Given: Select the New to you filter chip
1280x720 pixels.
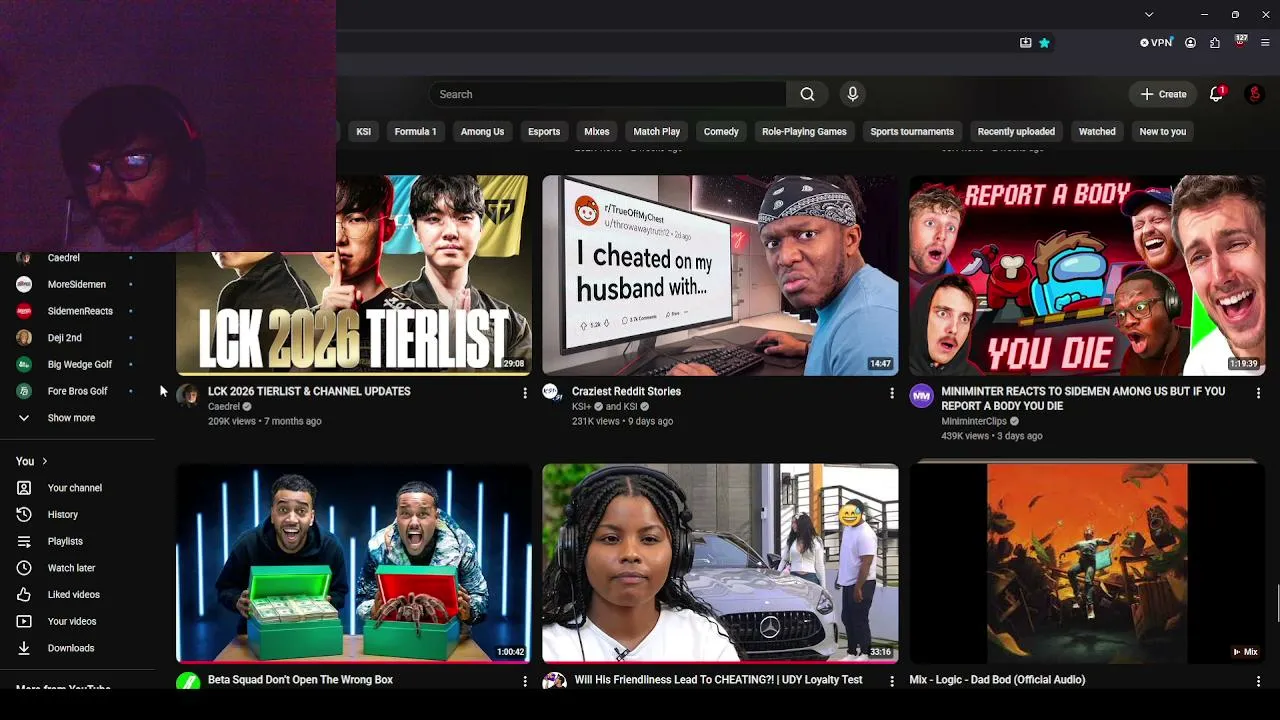Looking at the screenshot, I should pyautogui.click(x=1162, y=131).
